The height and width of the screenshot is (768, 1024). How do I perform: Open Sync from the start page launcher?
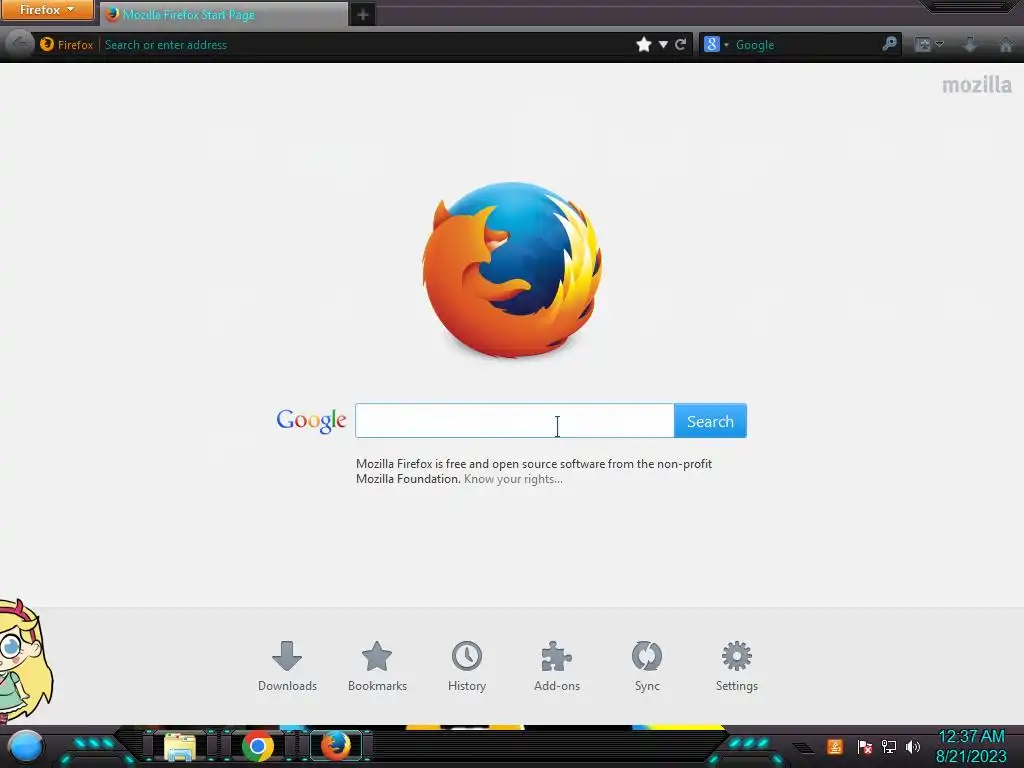647,666
